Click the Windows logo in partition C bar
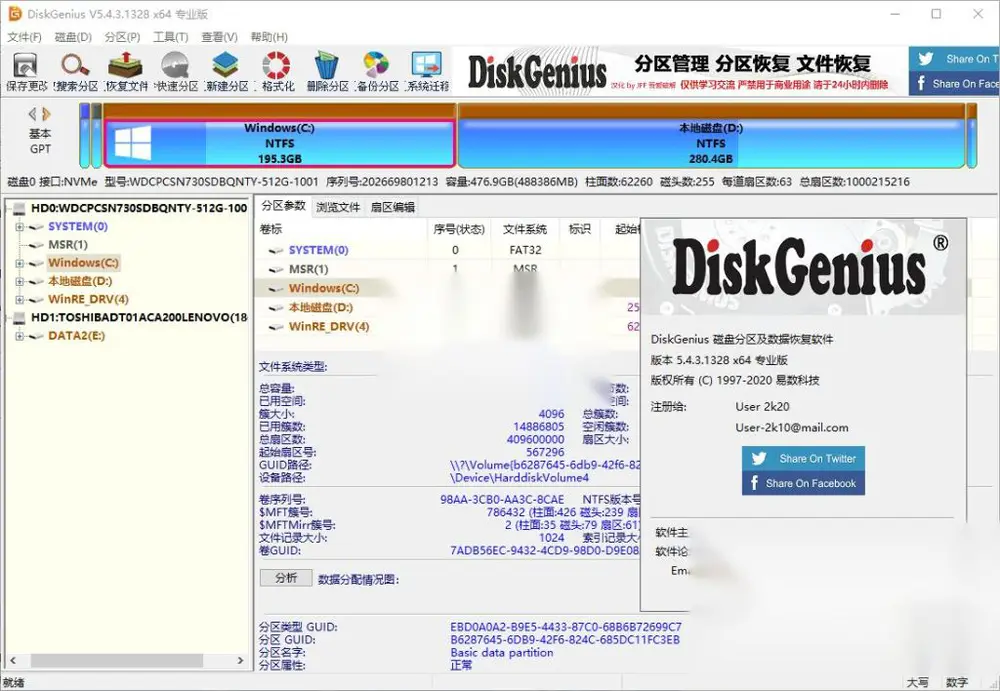 coord(133,143)
